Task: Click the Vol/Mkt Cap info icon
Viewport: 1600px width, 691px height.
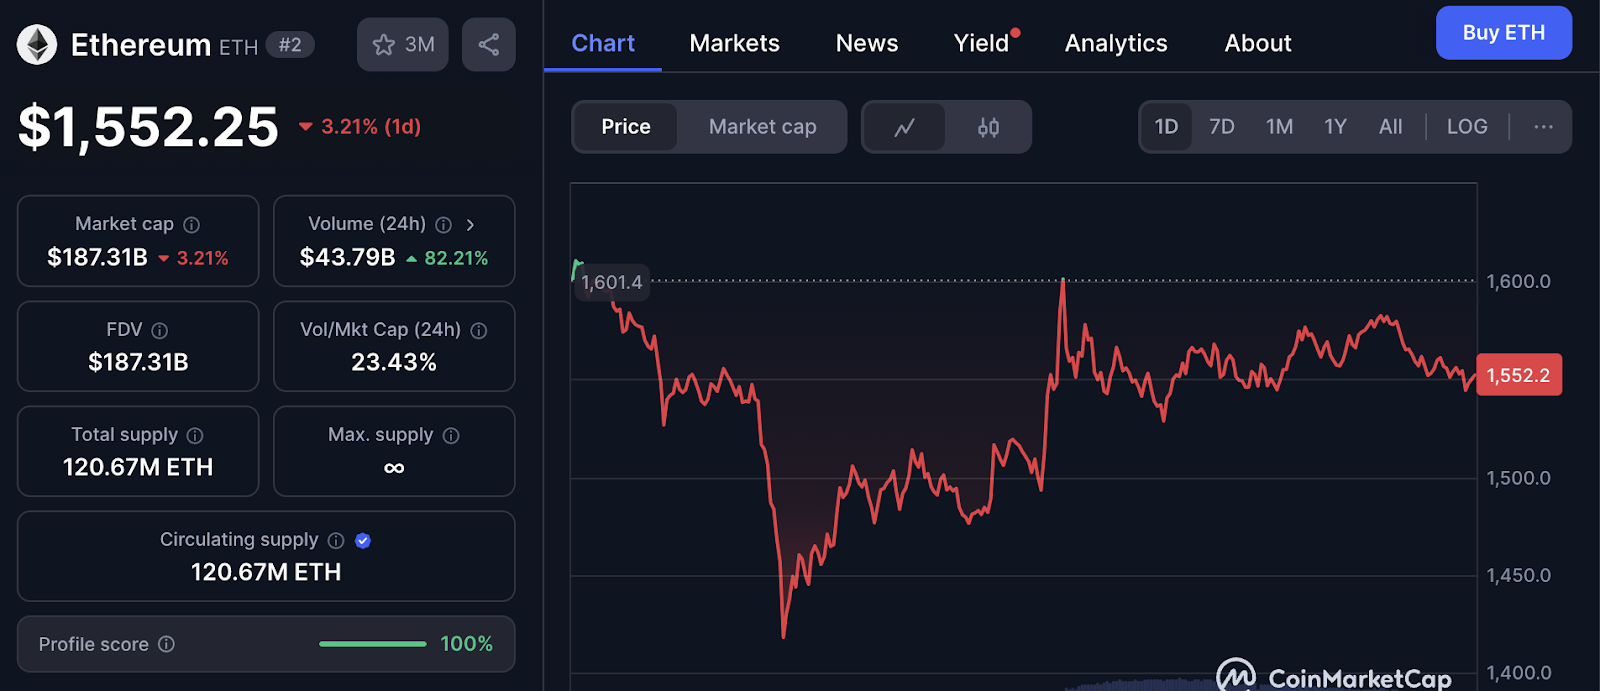Action: pyautogui.click(x=479, y=331)
